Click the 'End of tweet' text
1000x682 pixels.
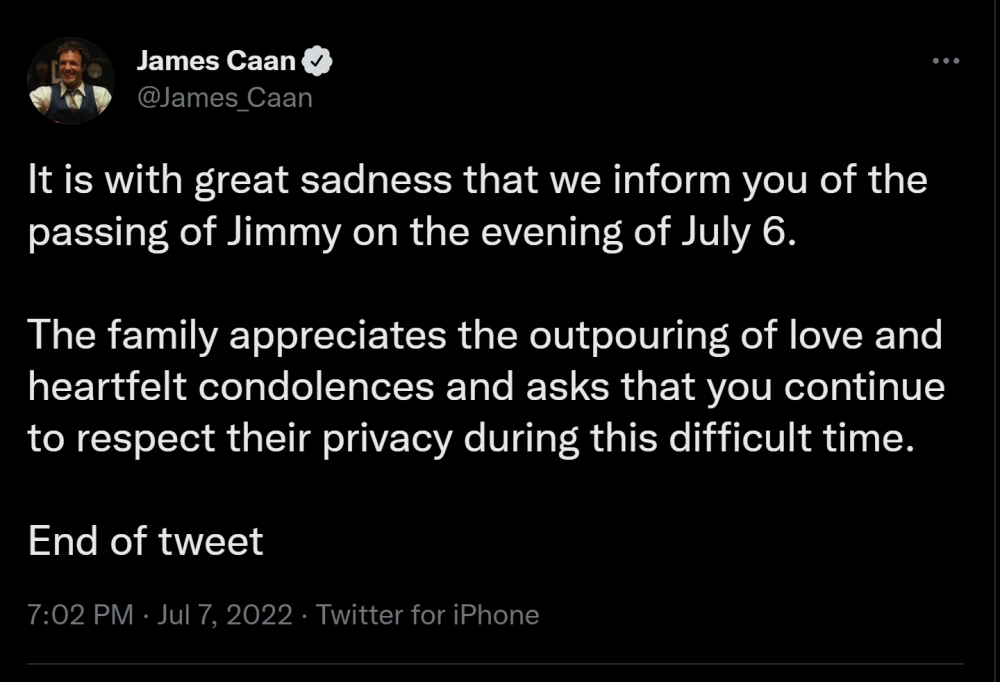[x=146, y=541]
